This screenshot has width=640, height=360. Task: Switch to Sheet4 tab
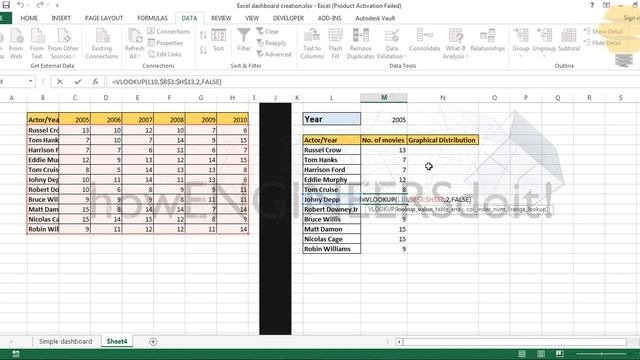117,341
